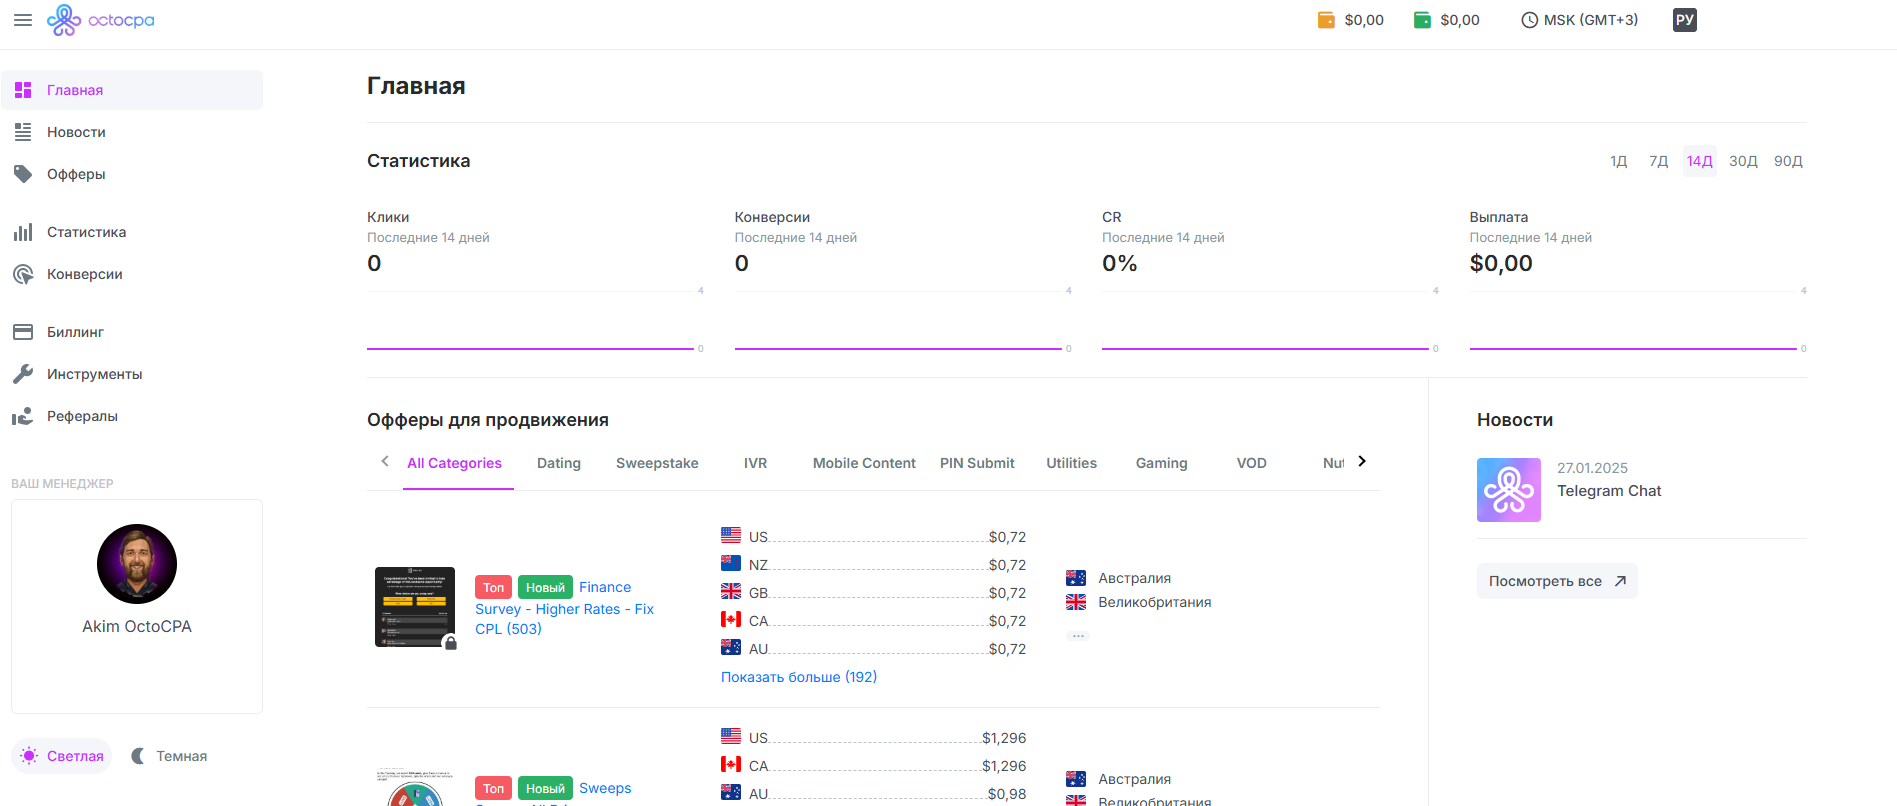
Task: Click the category tabs left arrow
Action: coord(385,461)
